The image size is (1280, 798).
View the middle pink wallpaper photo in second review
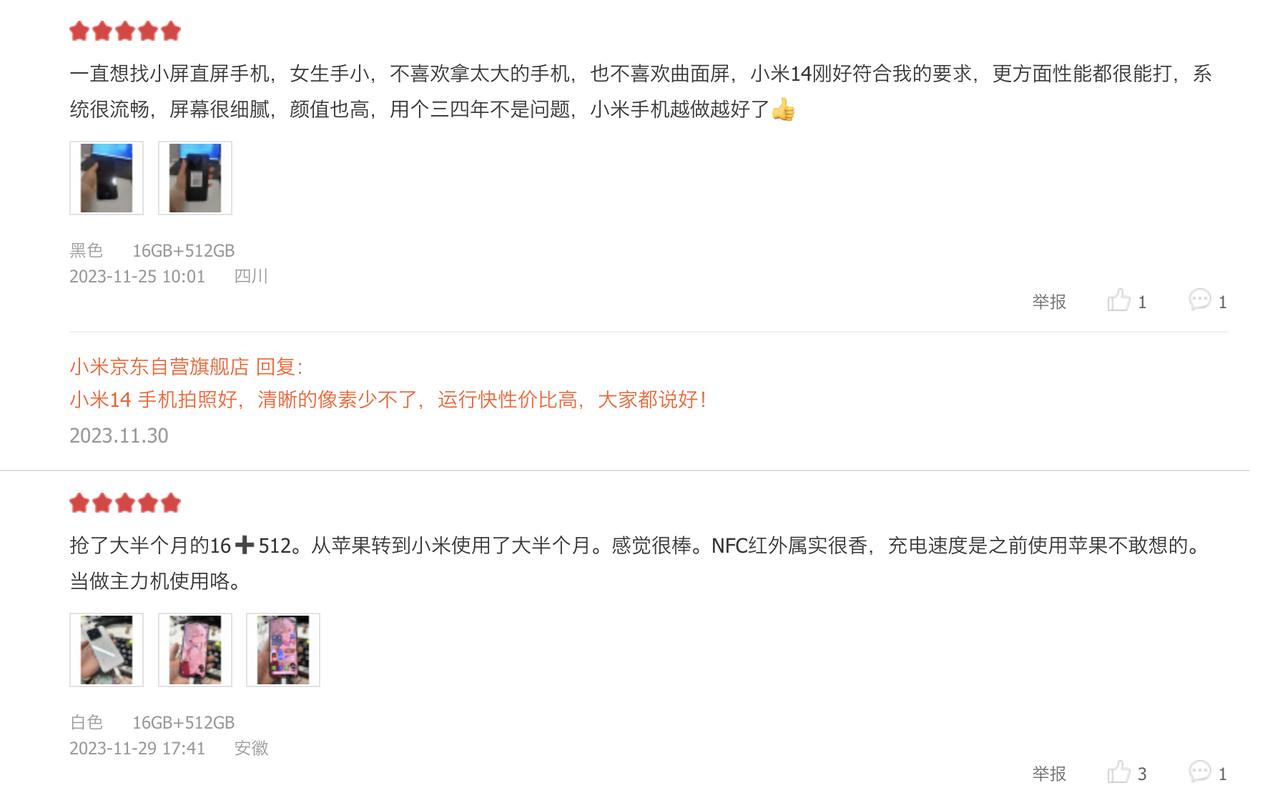click(195, 650)
